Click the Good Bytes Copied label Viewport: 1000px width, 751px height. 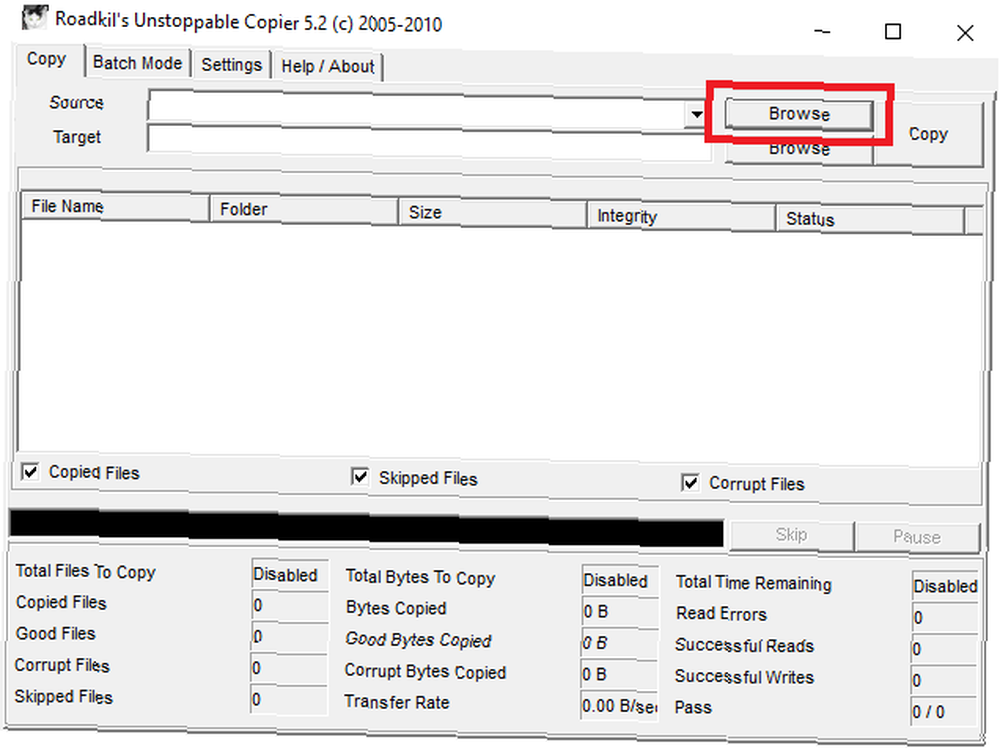[x=418, y=639]
